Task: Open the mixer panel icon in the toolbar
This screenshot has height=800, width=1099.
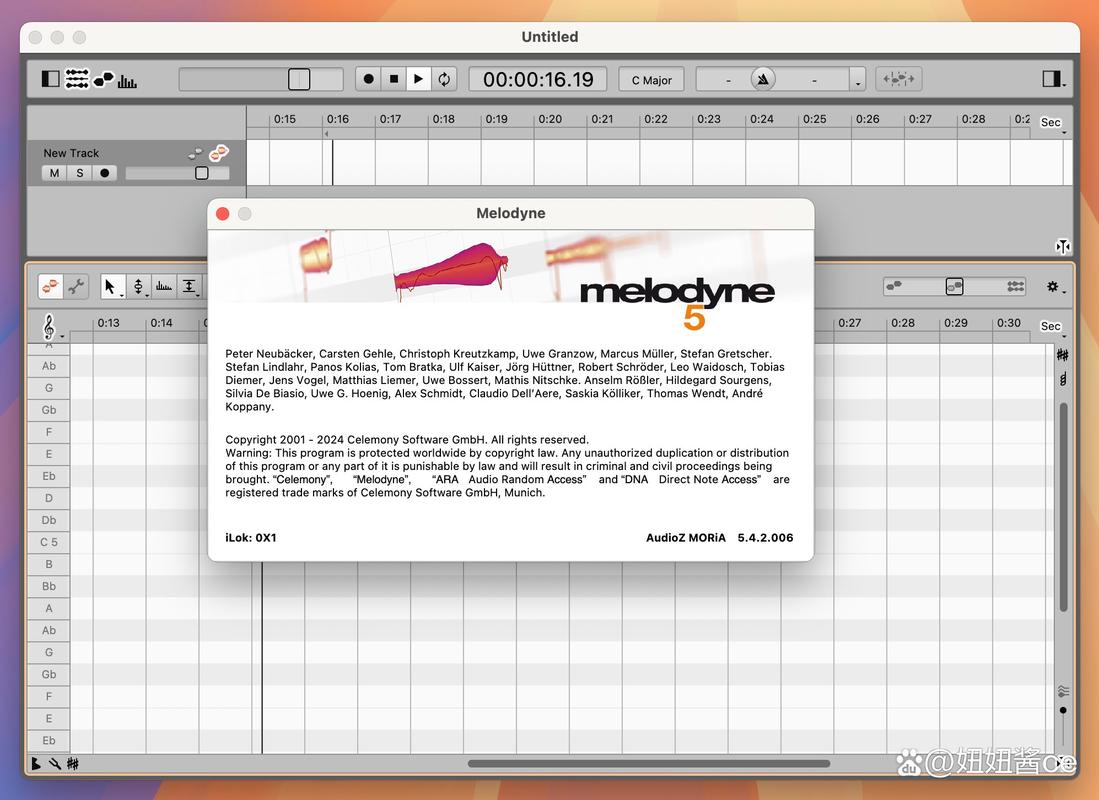Action: [75, 78]
